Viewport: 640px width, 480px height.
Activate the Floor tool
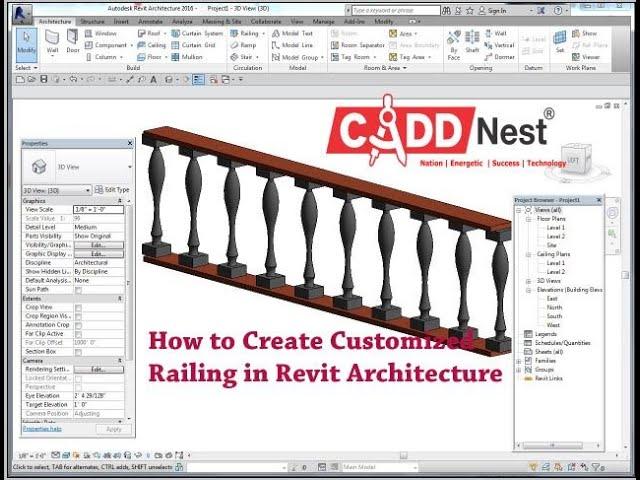click(150, 57)
